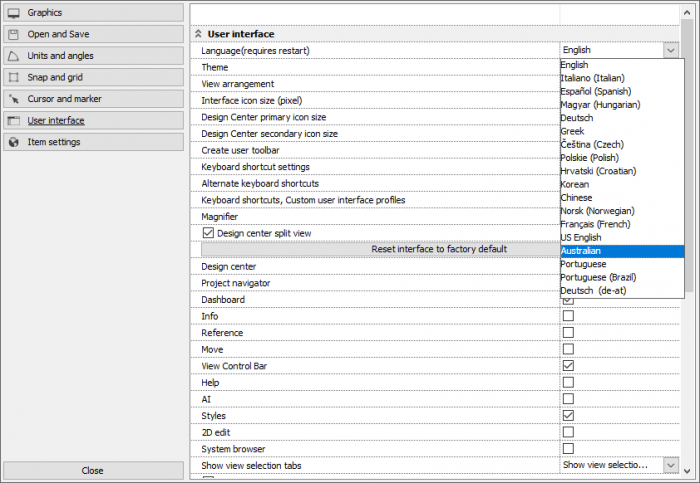This screenshot has height=483, width=700.
Task: Click the Item settings globe icon
Action: tap(14, 142)
